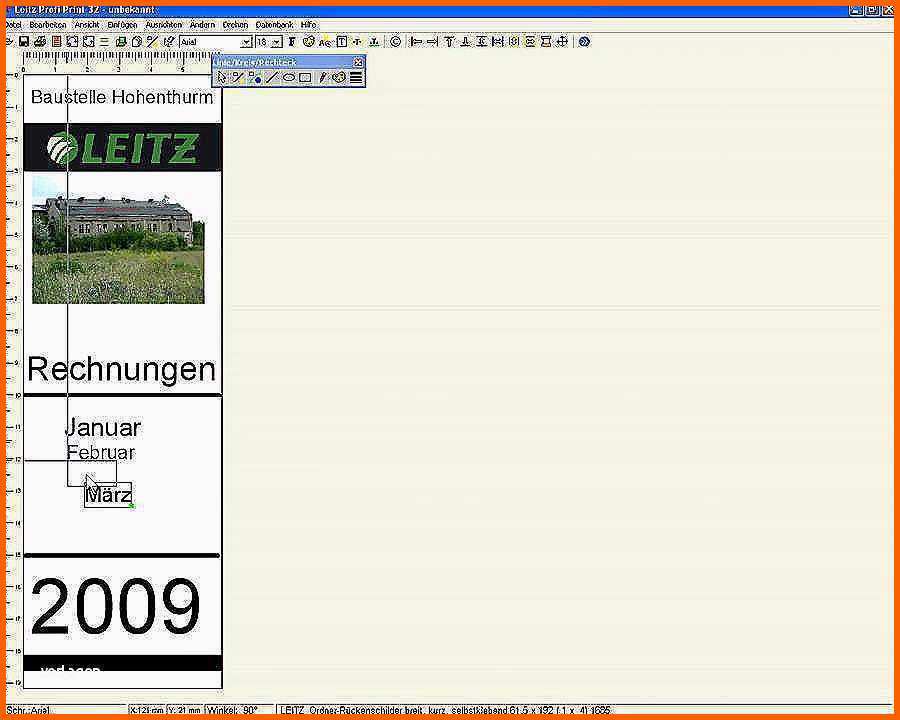Viewport: 900px width, 720px height.
Task: Click the LEITZ Ordner-Rückenschilder status text
Action: coord(445,710)
